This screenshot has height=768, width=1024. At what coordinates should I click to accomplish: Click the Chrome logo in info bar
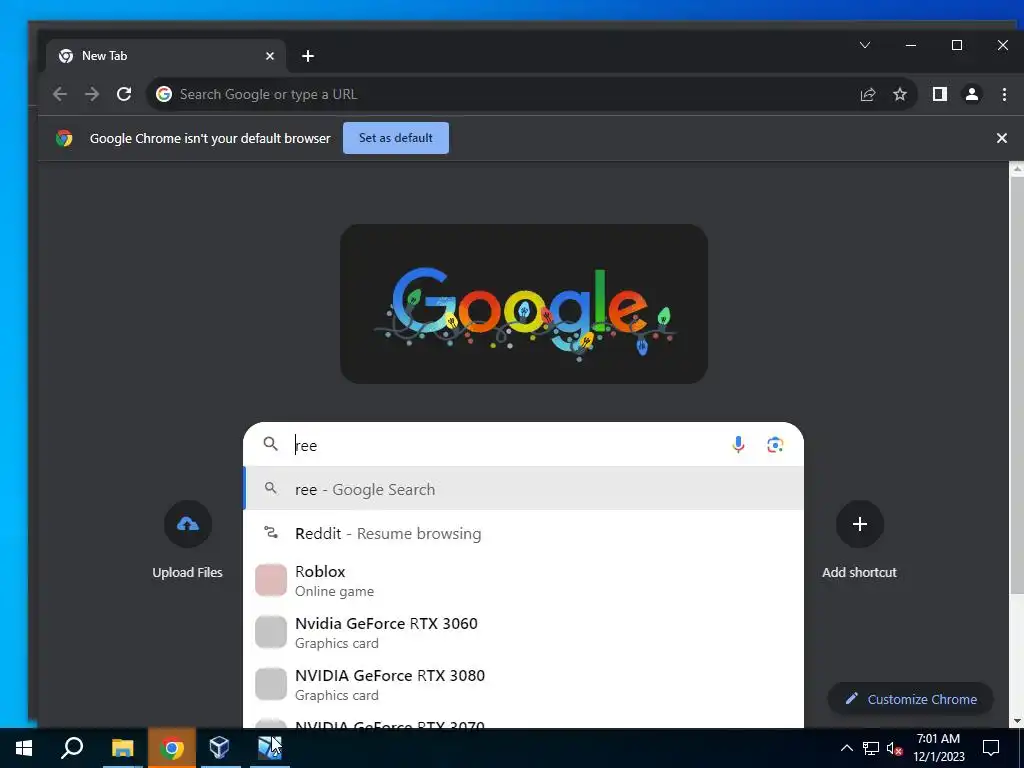pyautogui.click(x=64, y=138)
